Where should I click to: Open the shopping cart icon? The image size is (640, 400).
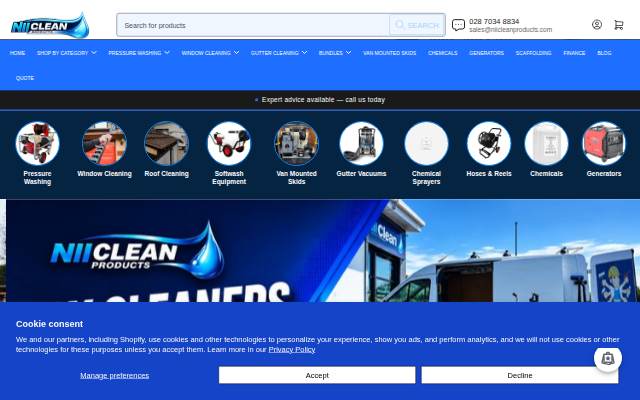619,25
